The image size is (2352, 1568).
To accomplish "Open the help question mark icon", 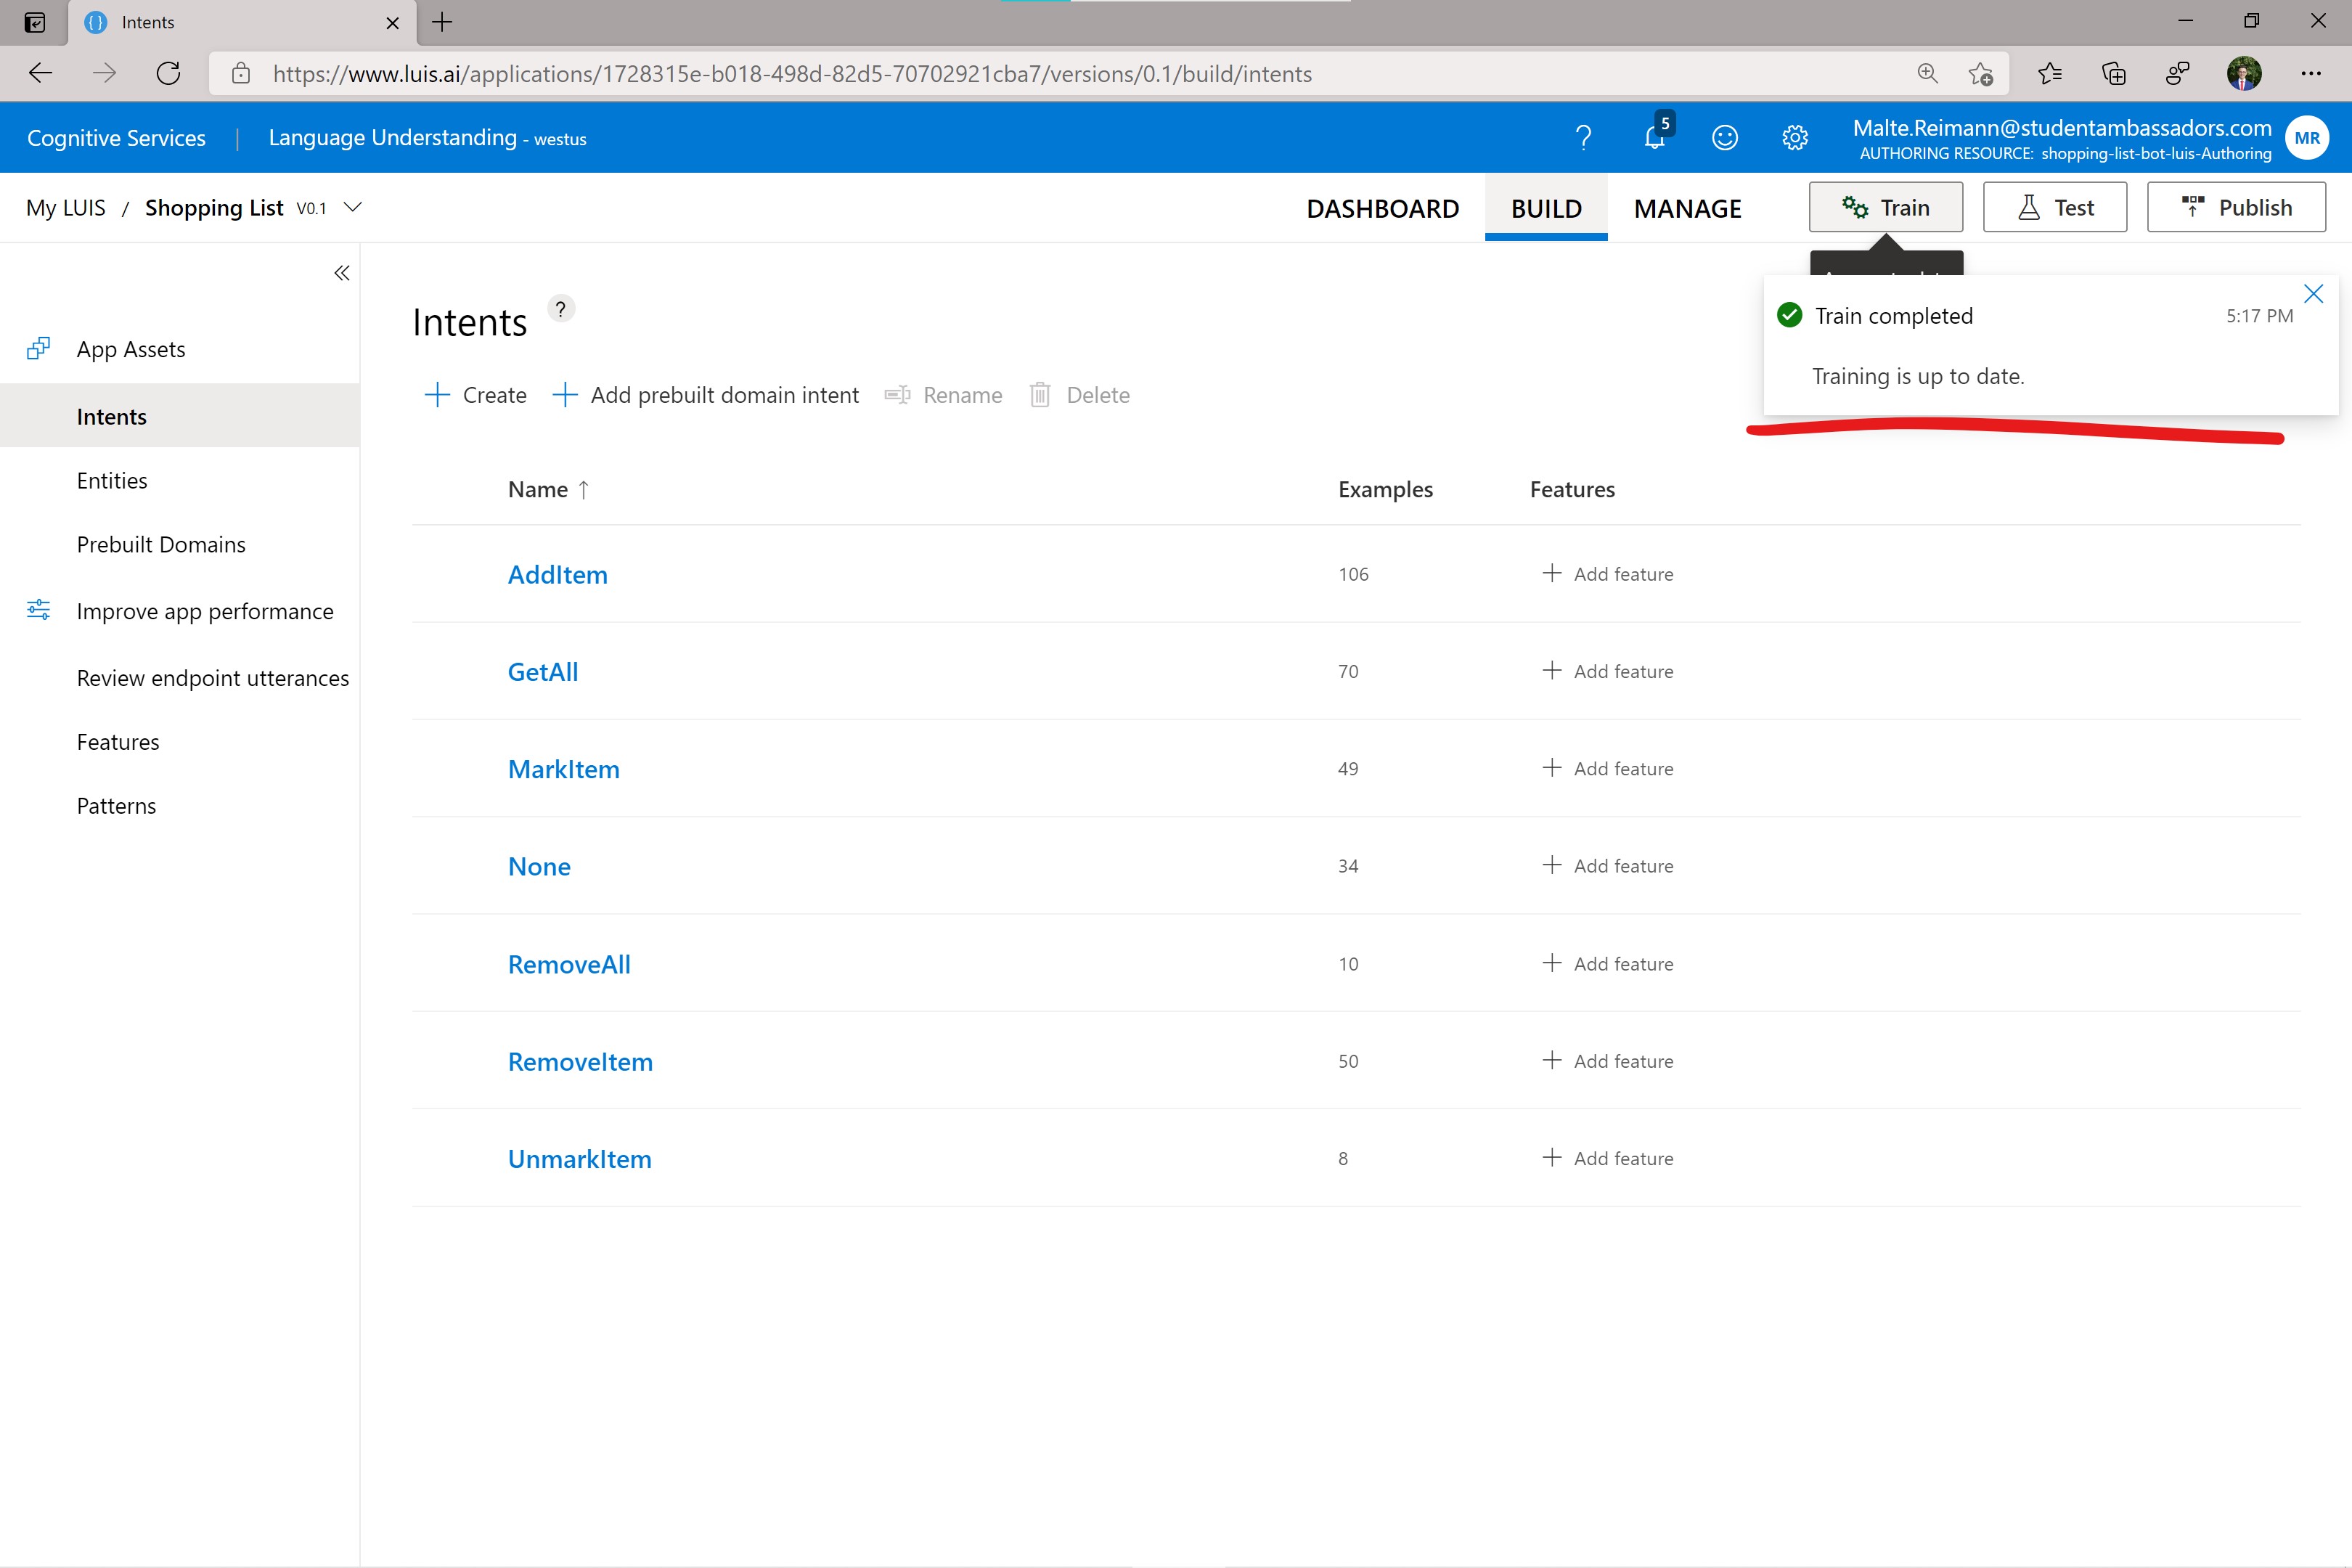I will tap(1583, 137).
